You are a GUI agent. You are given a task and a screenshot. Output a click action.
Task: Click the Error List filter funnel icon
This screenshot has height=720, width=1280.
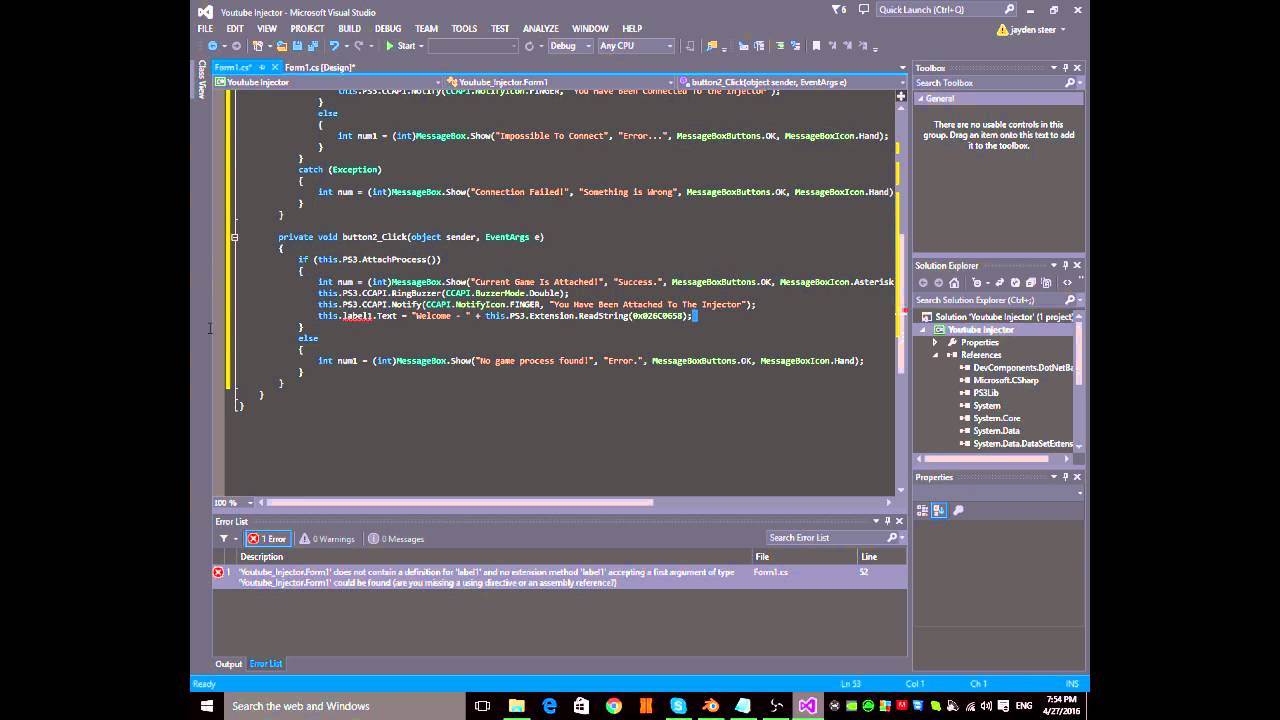pos(224,538)
